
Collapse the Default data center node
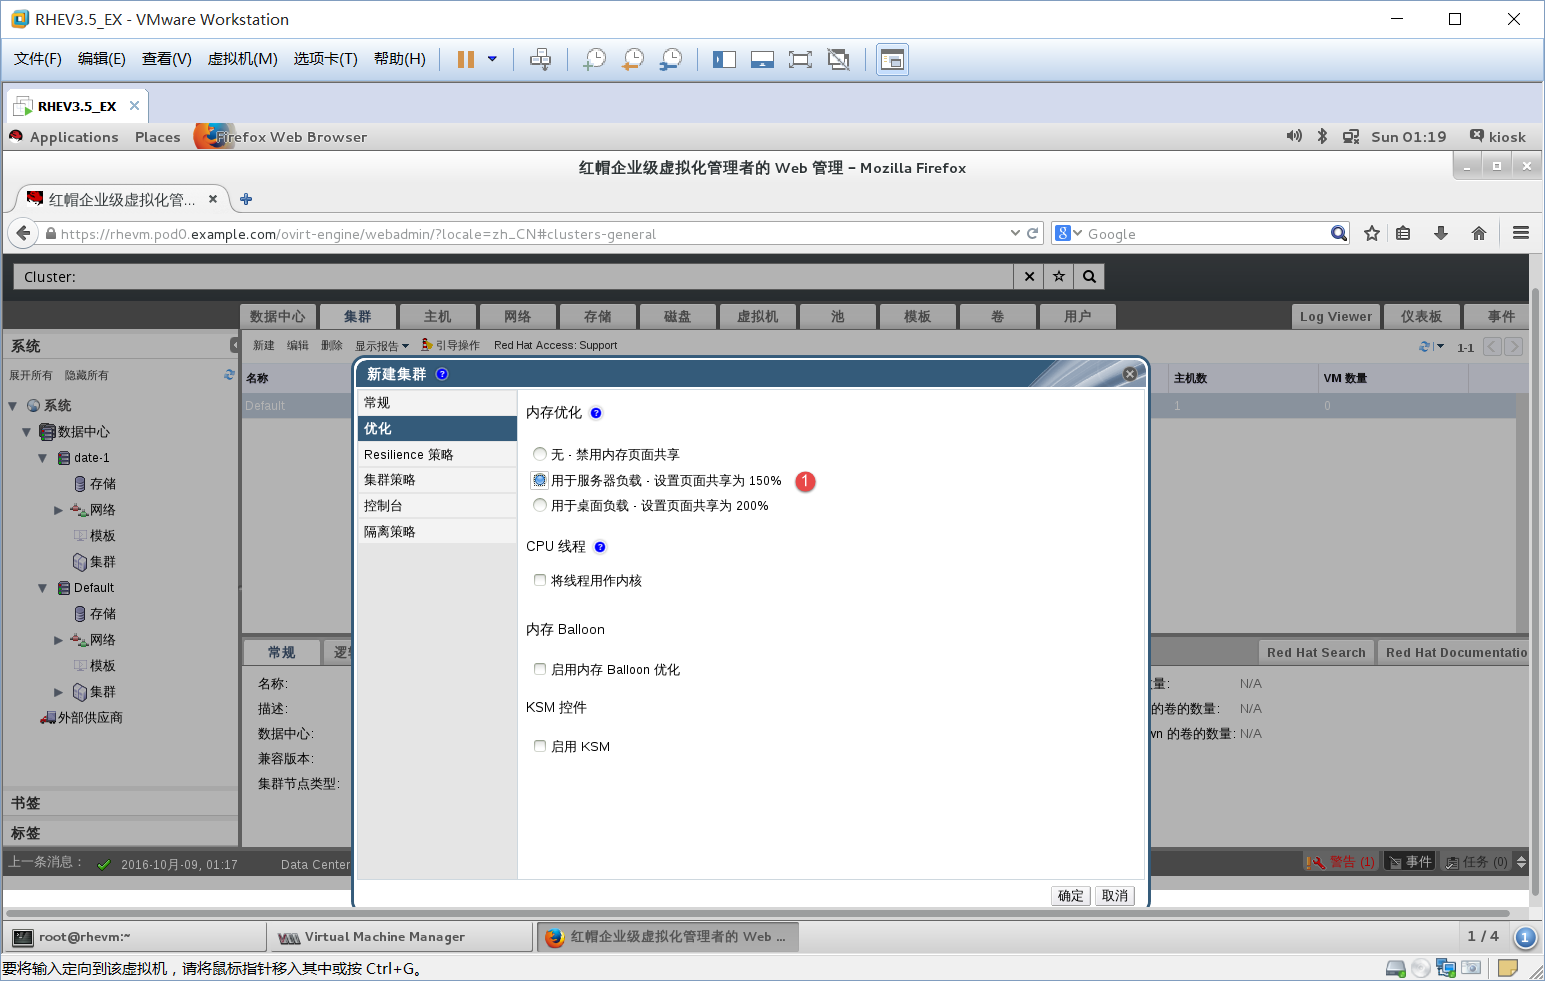click(x=43, y=588)
